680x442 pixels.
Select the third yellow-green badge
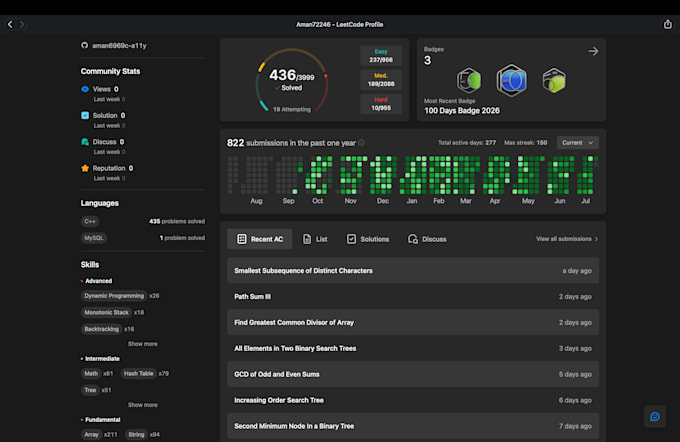tap(554, 80)
